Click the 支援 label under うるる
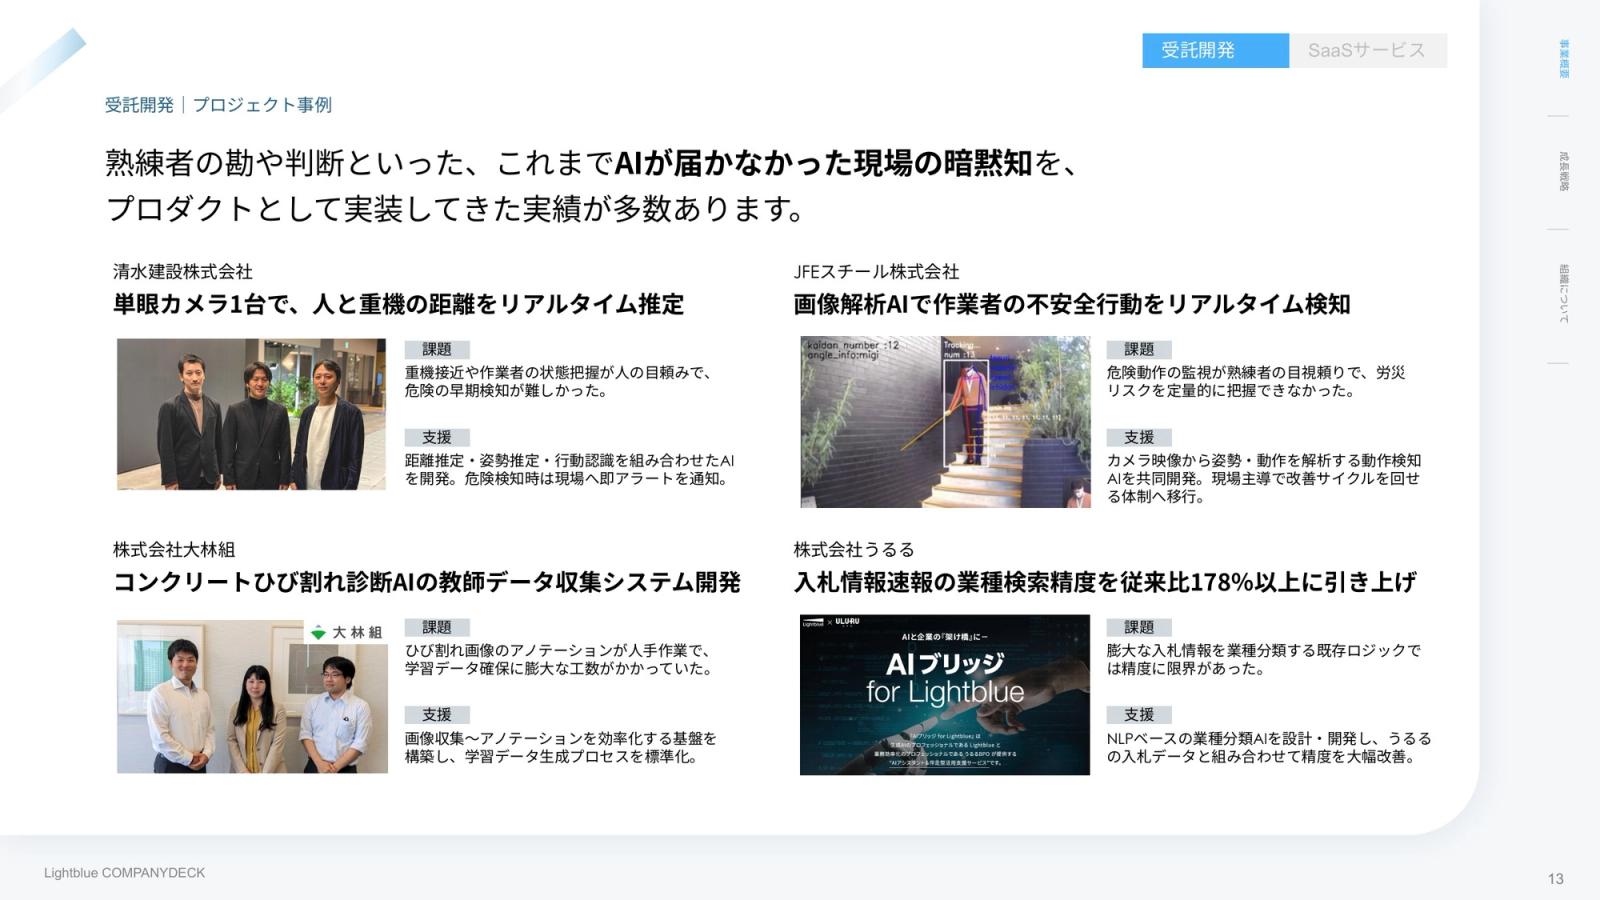Screen dimensions: 1600x900 click(x=1139, y=715)
